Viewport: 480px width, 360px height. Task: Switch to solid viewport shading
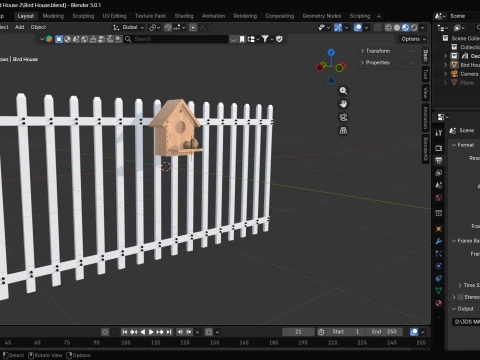click(x=397, y=28)
